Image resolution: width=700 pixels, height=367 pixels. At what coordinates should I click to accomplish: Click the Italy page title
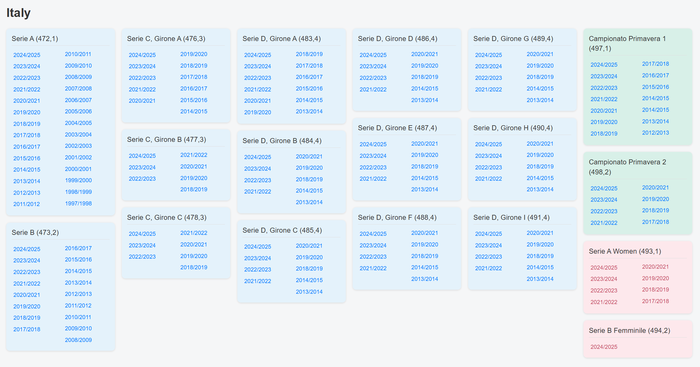pyautogui.click(x=18, y=13)
